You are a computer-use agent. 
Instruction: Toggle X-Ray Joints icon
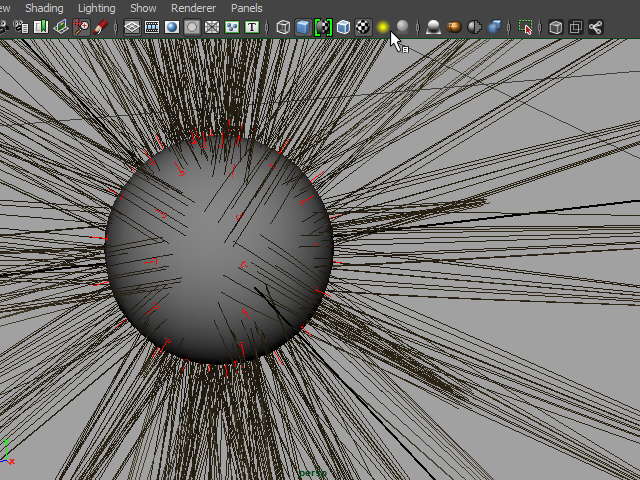click(596, 27)
